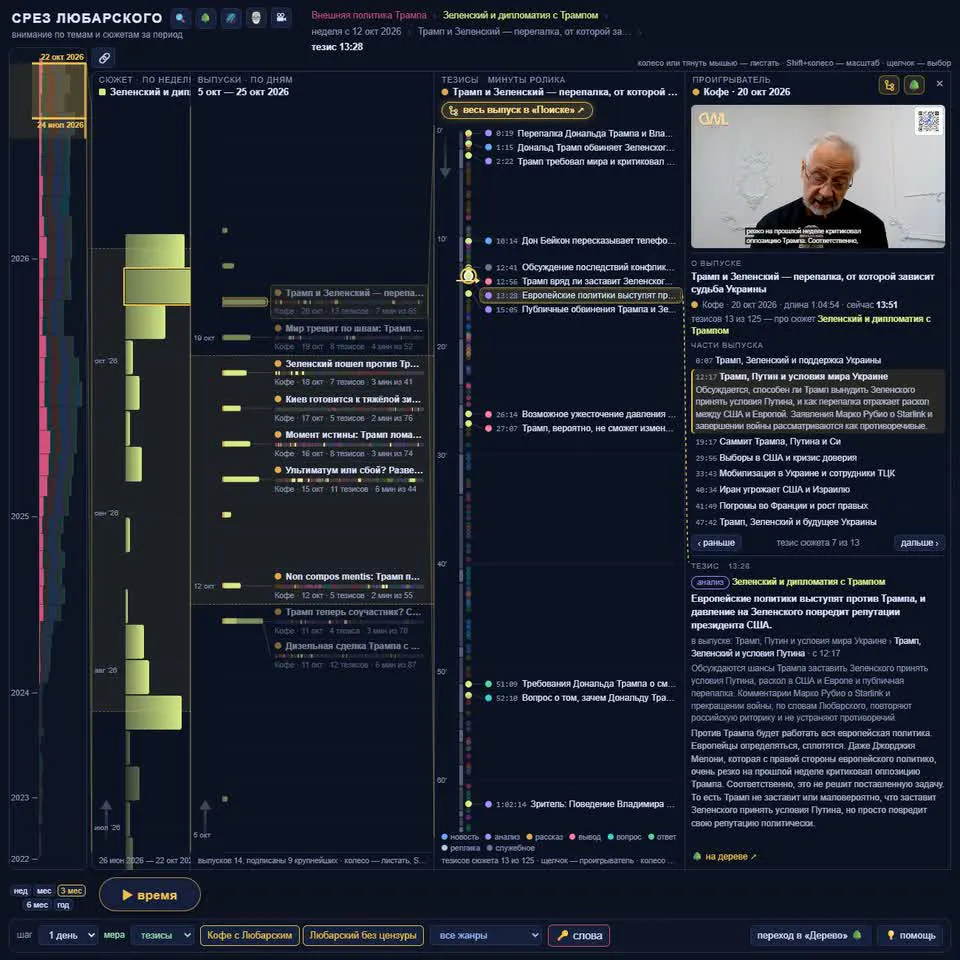Screen dimensions: 960x960
Task: Click the video player thumbnail
Action: coord(817,176)
